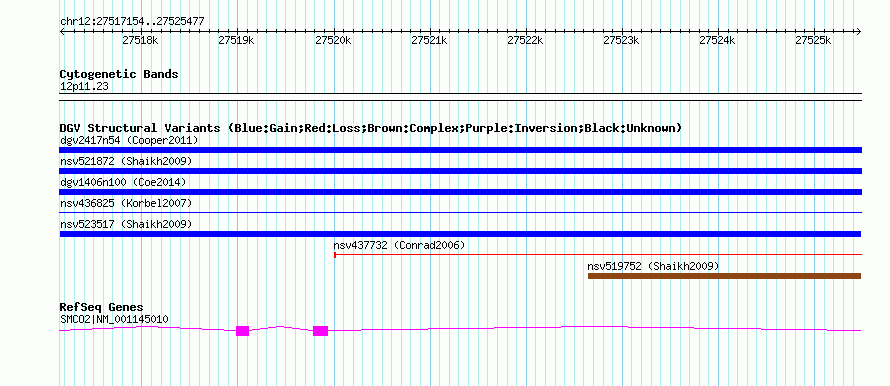Click the 27521k ruler mark

tap(429, 40)
